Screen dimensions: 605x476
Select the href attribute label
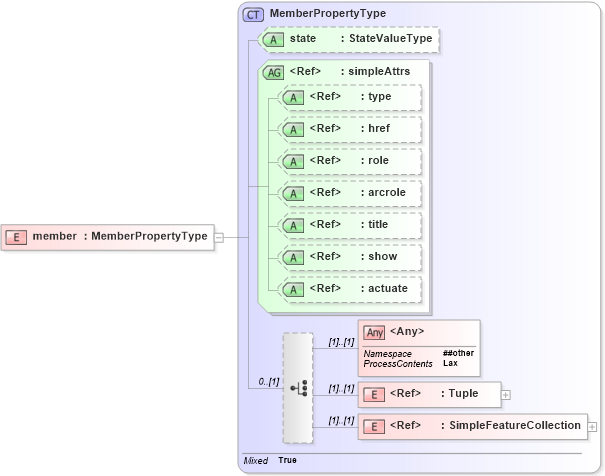[x=379, y=128]
